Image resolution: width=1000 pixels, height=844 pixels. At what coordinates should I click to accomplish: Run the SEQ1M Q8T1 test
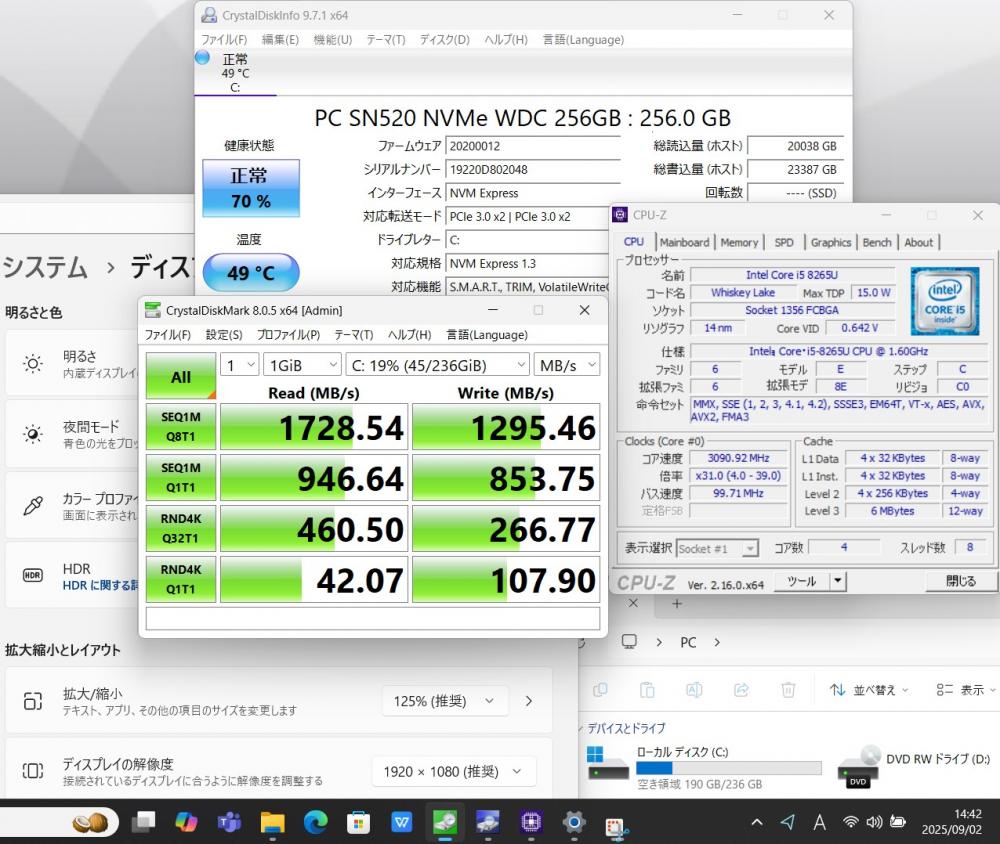(x=181, y=427)
